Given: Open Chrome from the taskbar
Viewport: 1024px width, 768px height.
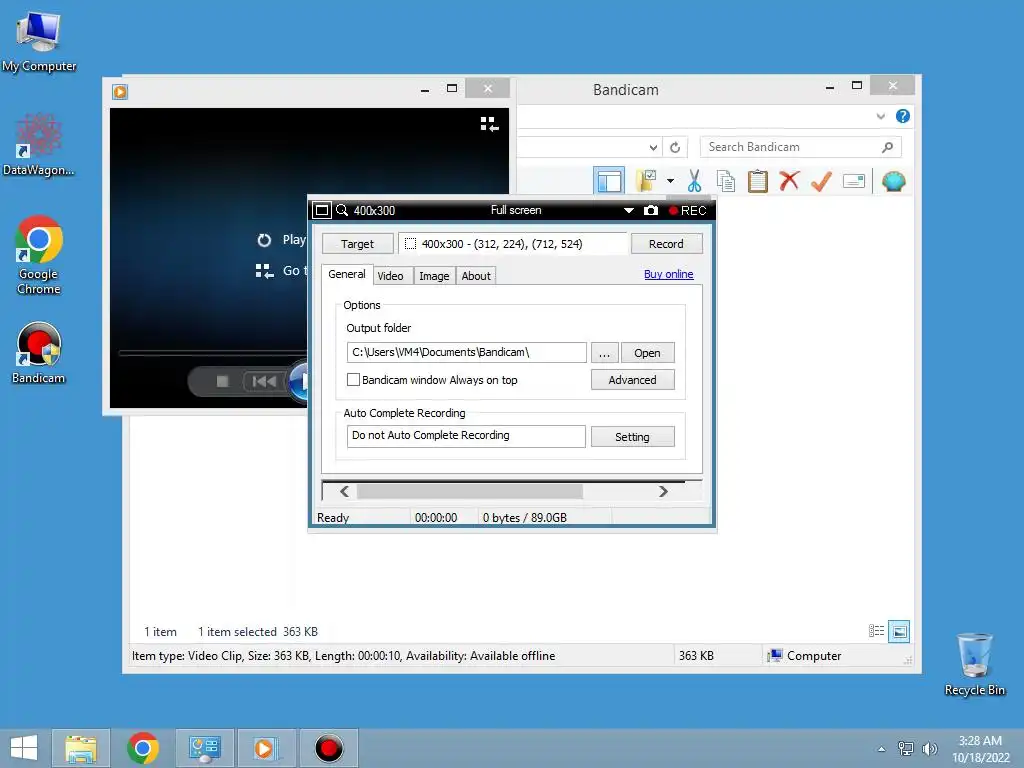Looking at the screenshot, I should pyautogui.click(x=143, y=748).
